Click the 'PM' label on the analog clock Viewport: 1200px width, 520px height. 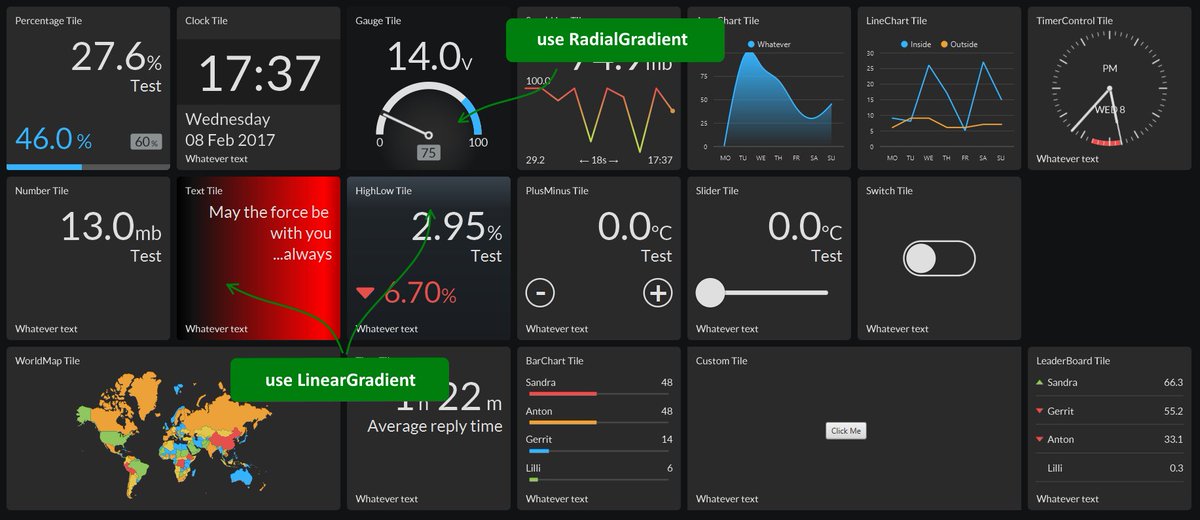(x=1110, y=68)
